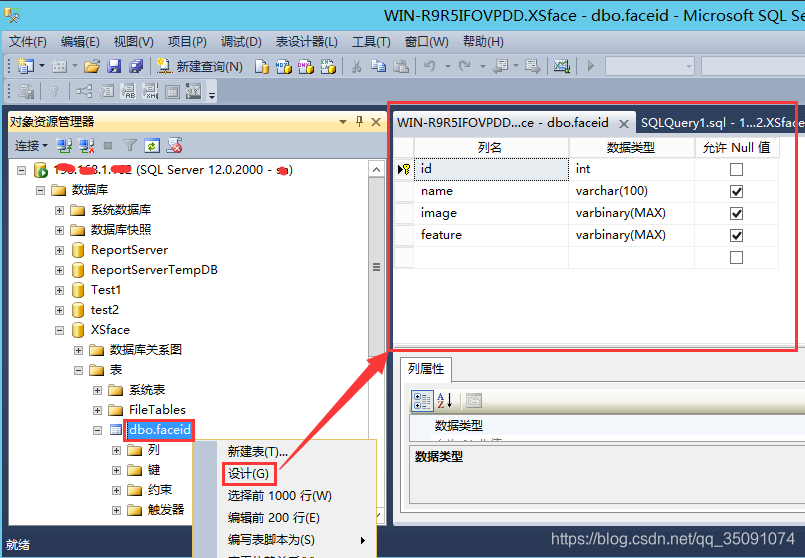Toggle Allow Null checkbox for feature row

(x=736, y=236)
